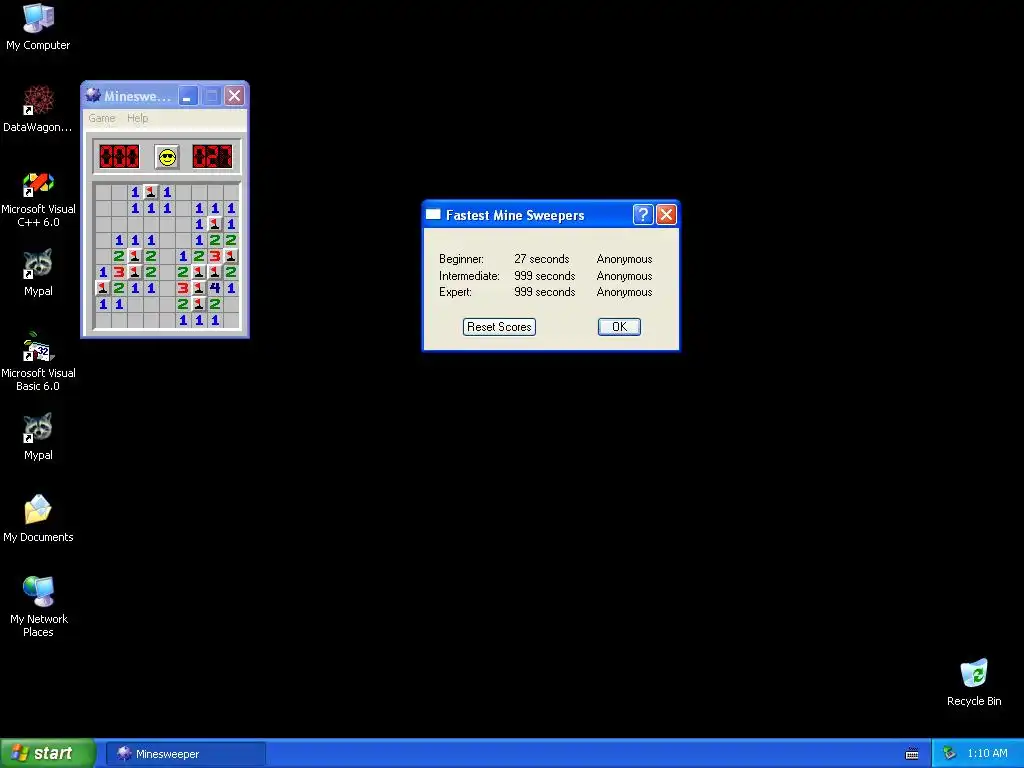Click the question mark help button in the dialog

pyautogui.click(x=643, y=214)
